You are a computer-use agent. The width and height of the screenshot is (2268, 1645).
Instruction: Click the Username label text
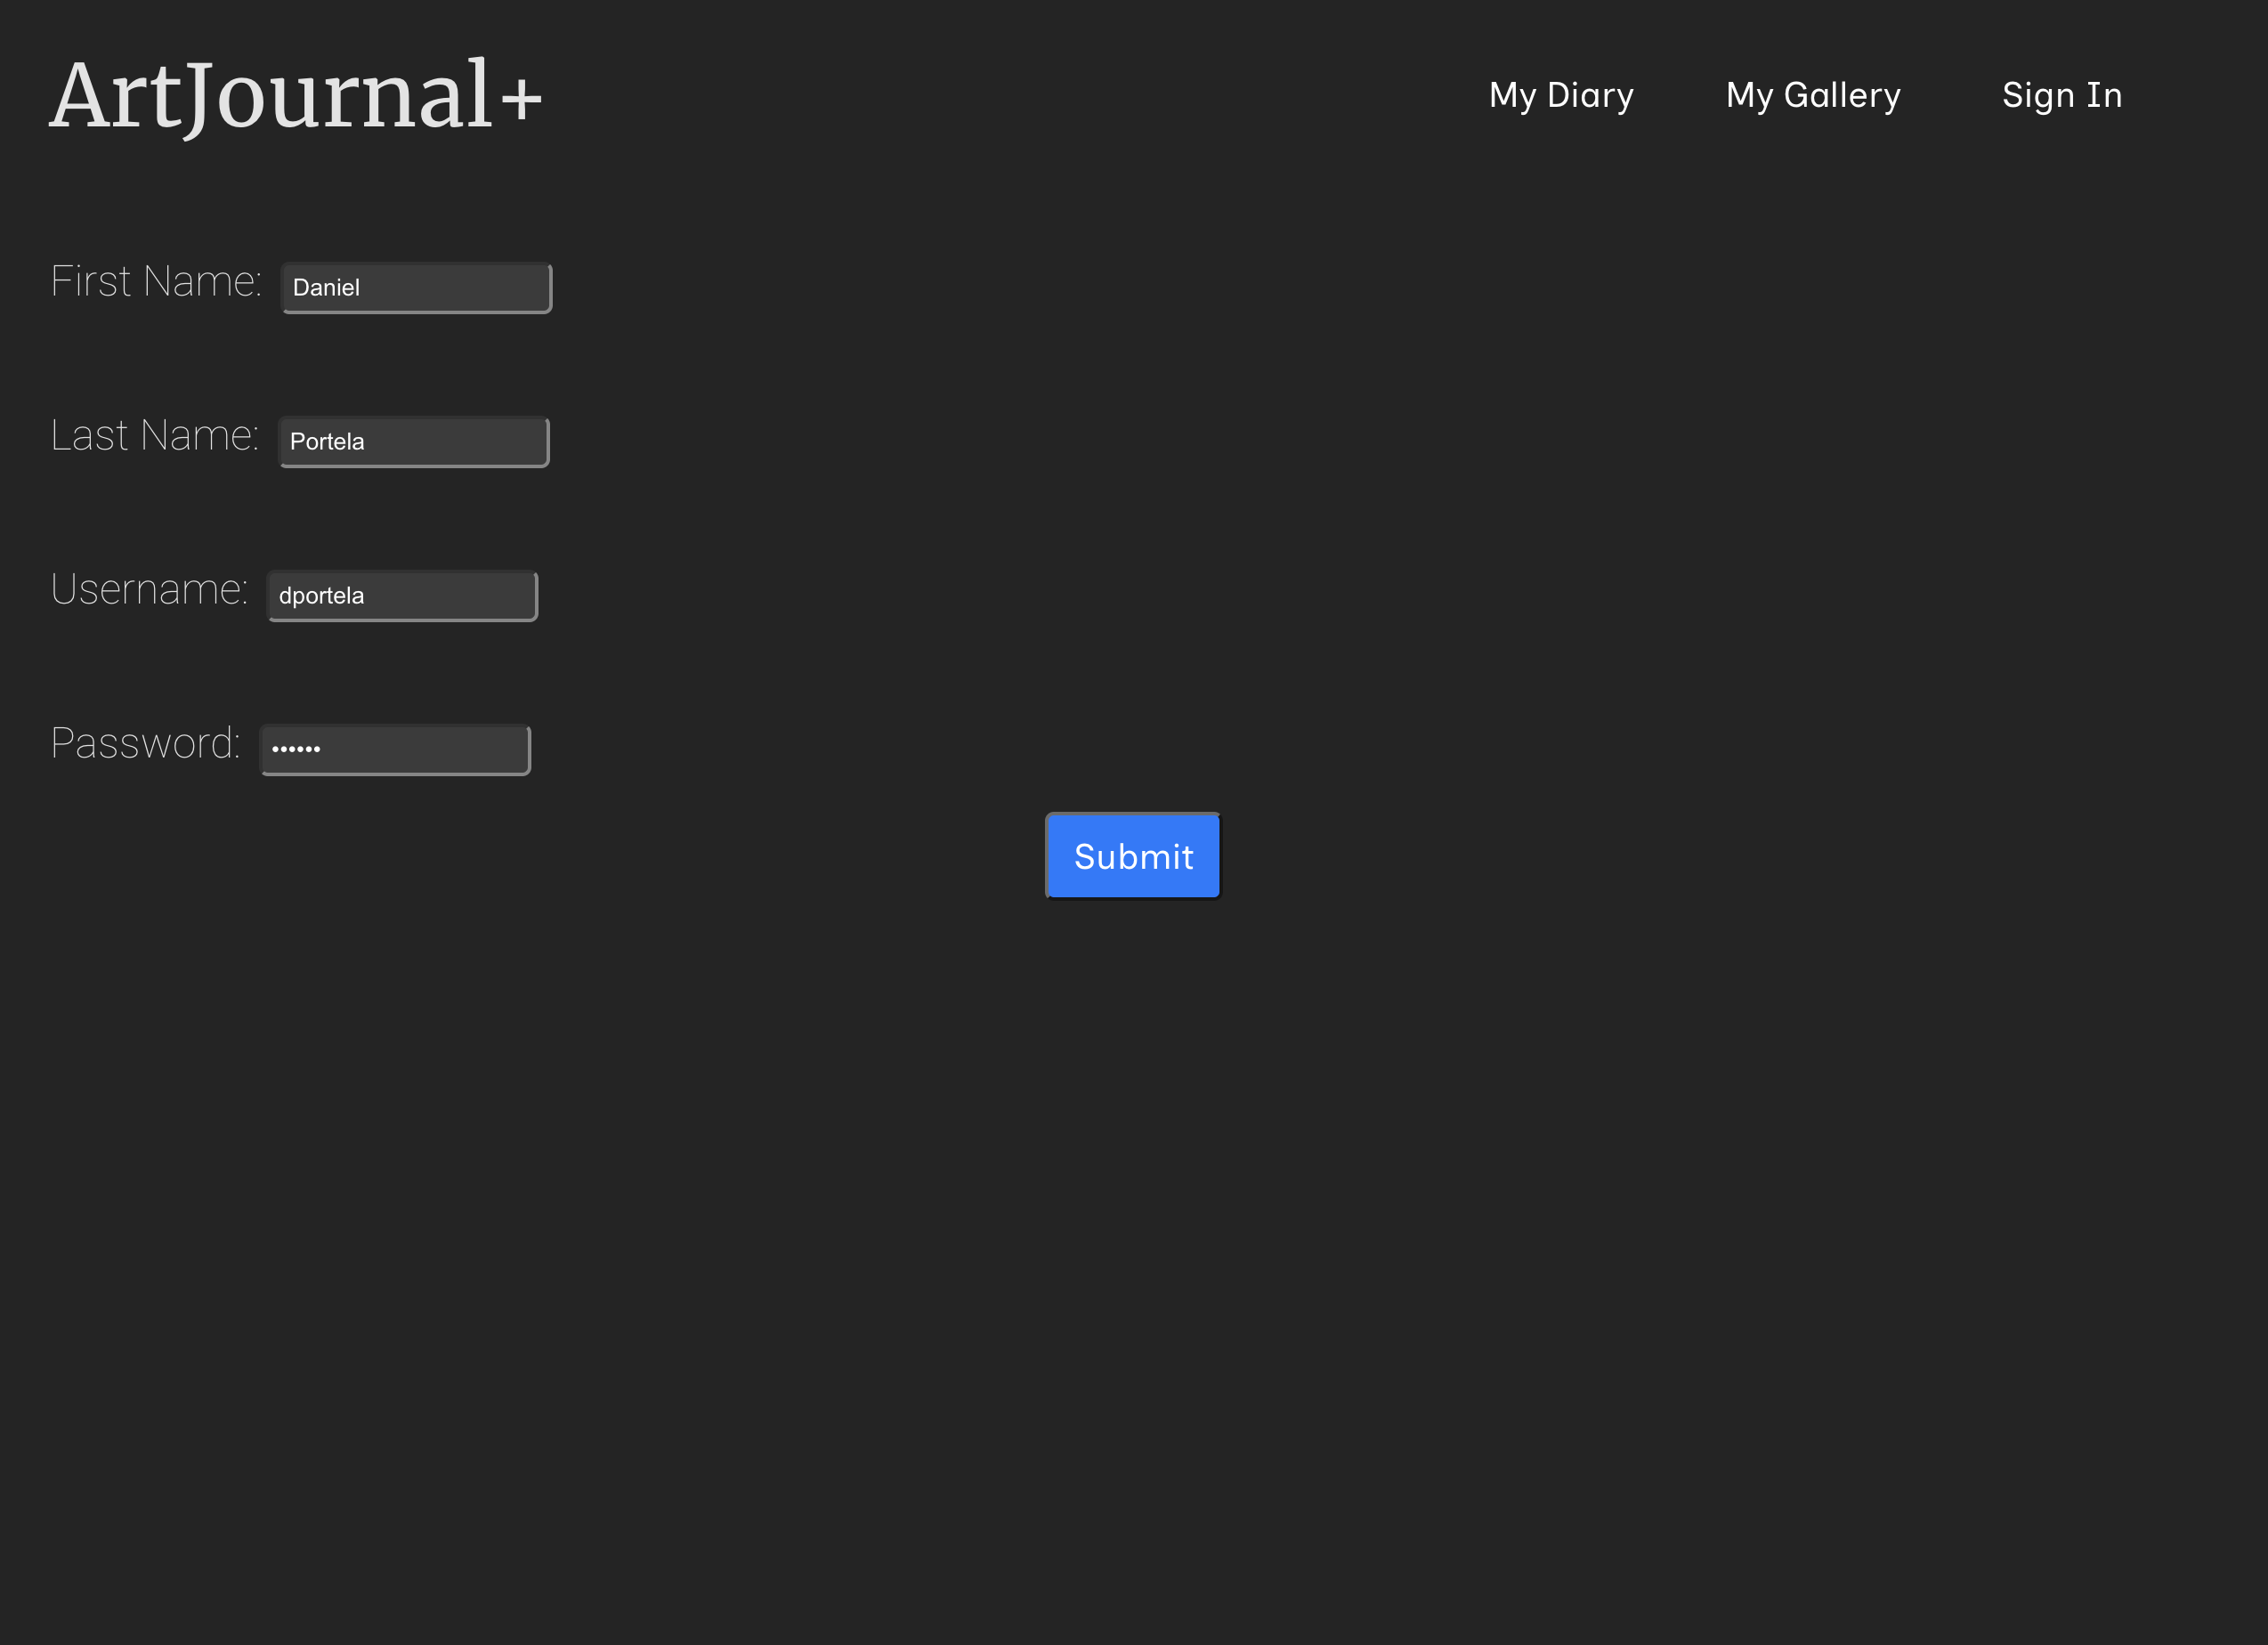149,589
